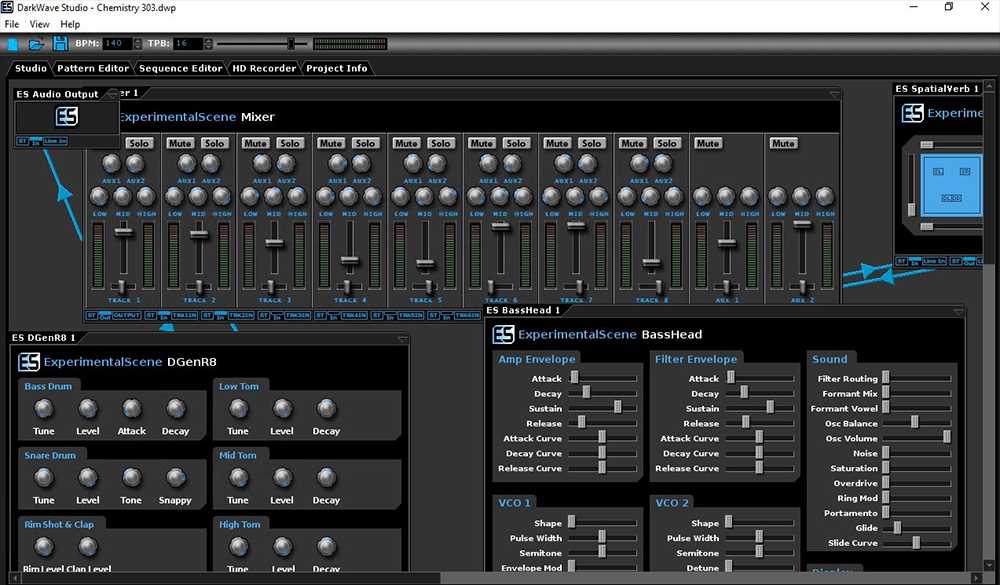Mute Track 1 in the mixer

[x=106, y=143]
